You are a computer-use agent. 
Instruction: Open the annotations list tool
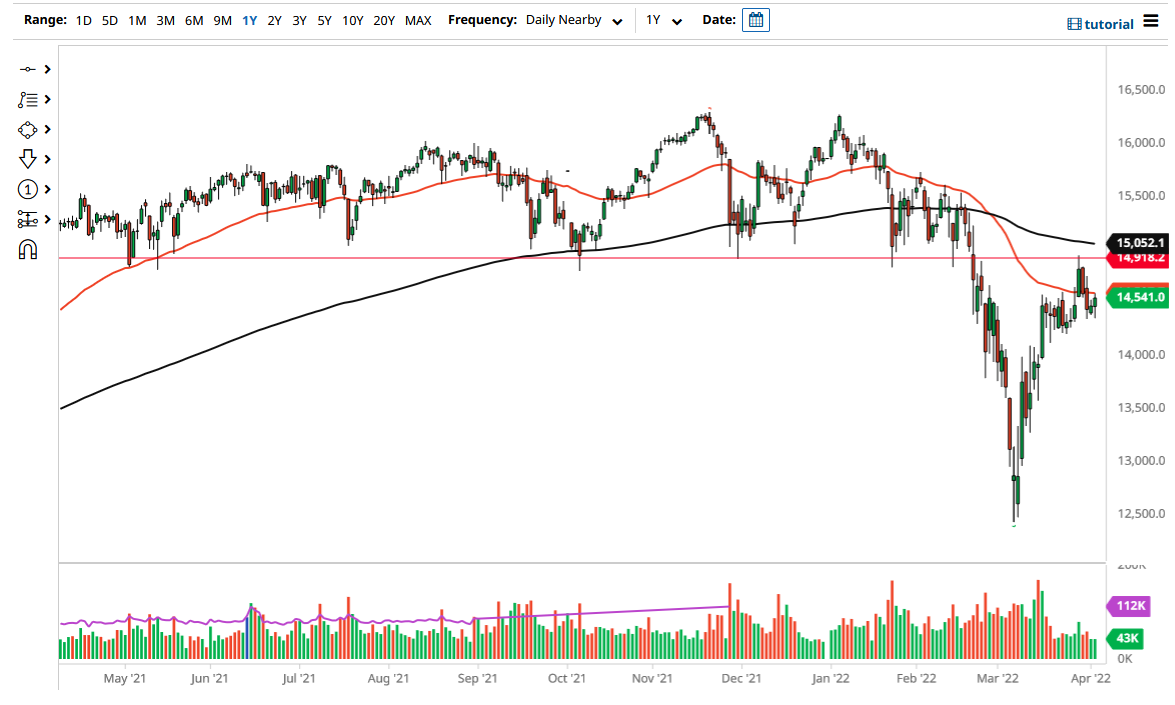coord(28,99)
